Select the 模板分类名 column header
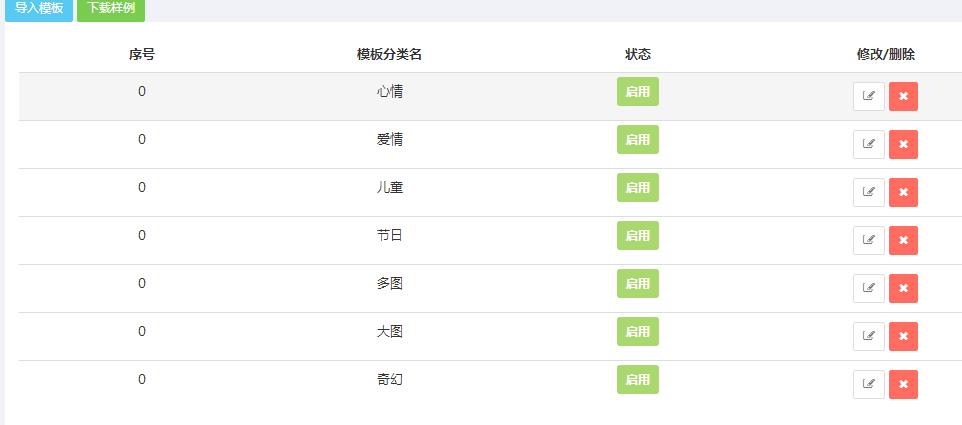 (390, 55)
